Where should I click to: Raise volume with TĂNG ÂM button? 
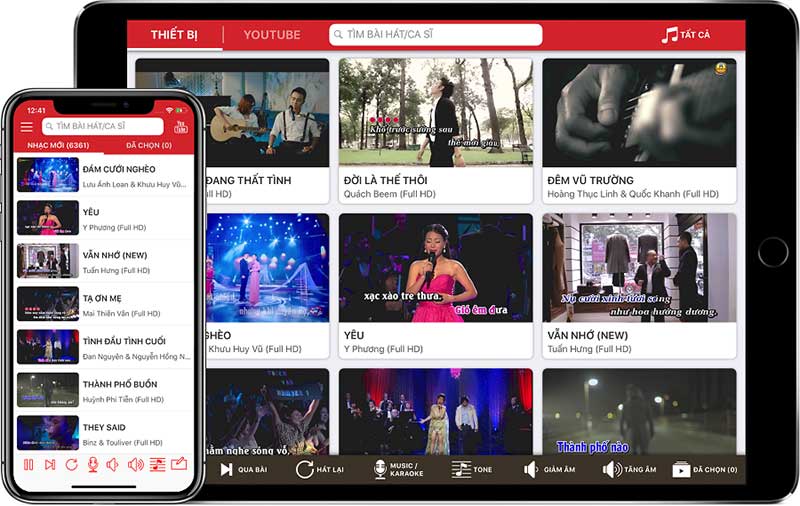[629, 469]
